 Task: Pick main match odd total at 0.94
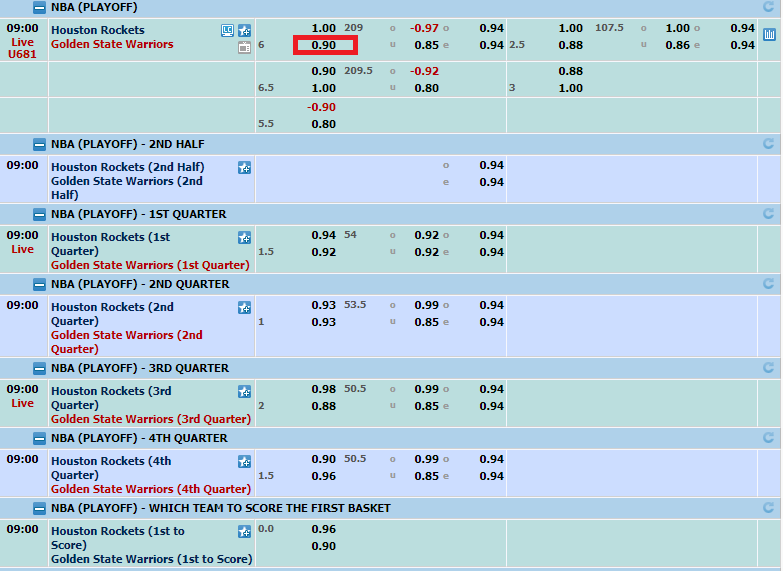tap(491, 28)
